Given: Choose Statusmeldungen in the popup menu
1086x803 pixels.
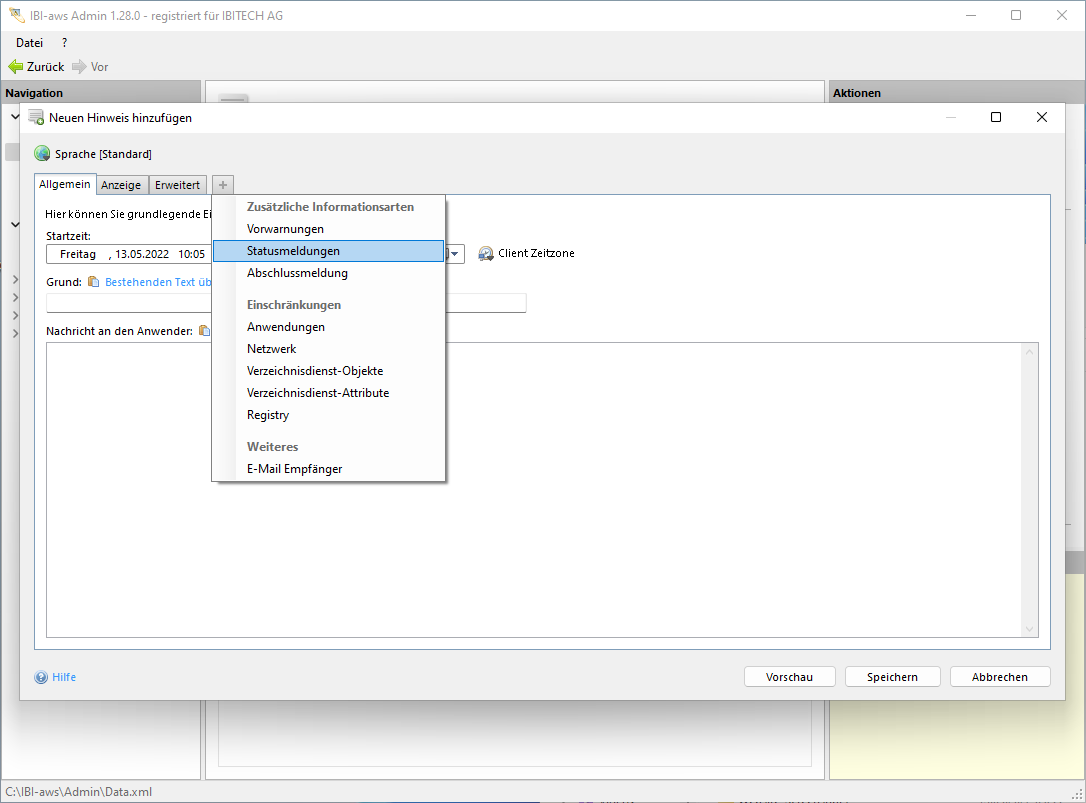Looking at the screenshot, I should 293,251.
